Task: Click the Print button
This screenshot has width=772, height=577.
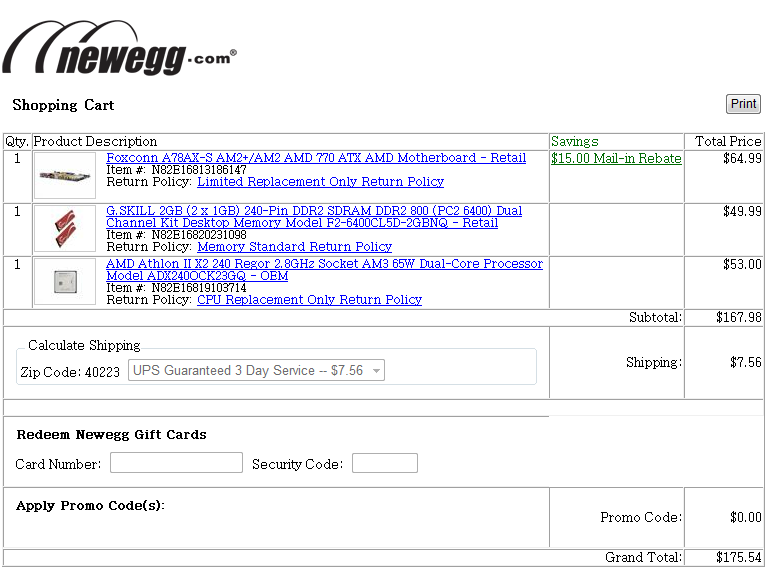Action: pyautogui.click(x=743, y=104)
